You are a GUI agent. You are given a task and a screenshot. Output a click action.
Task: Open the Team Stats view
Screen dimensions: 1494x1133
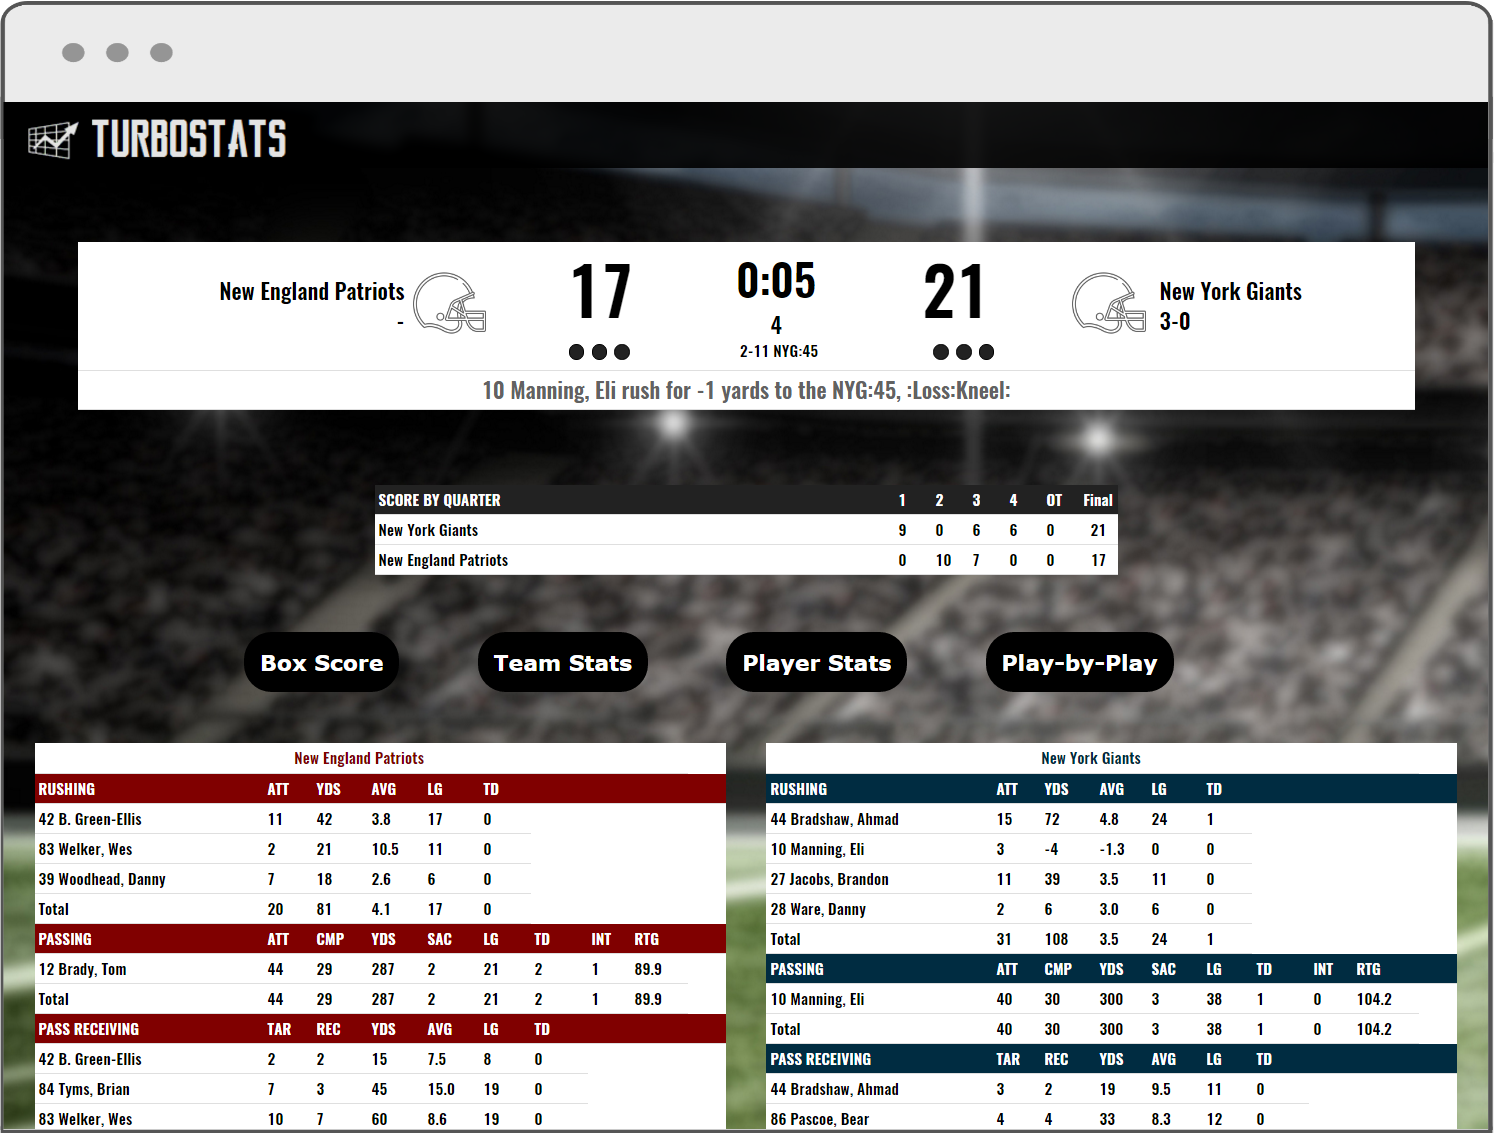(x=563, y=662)
